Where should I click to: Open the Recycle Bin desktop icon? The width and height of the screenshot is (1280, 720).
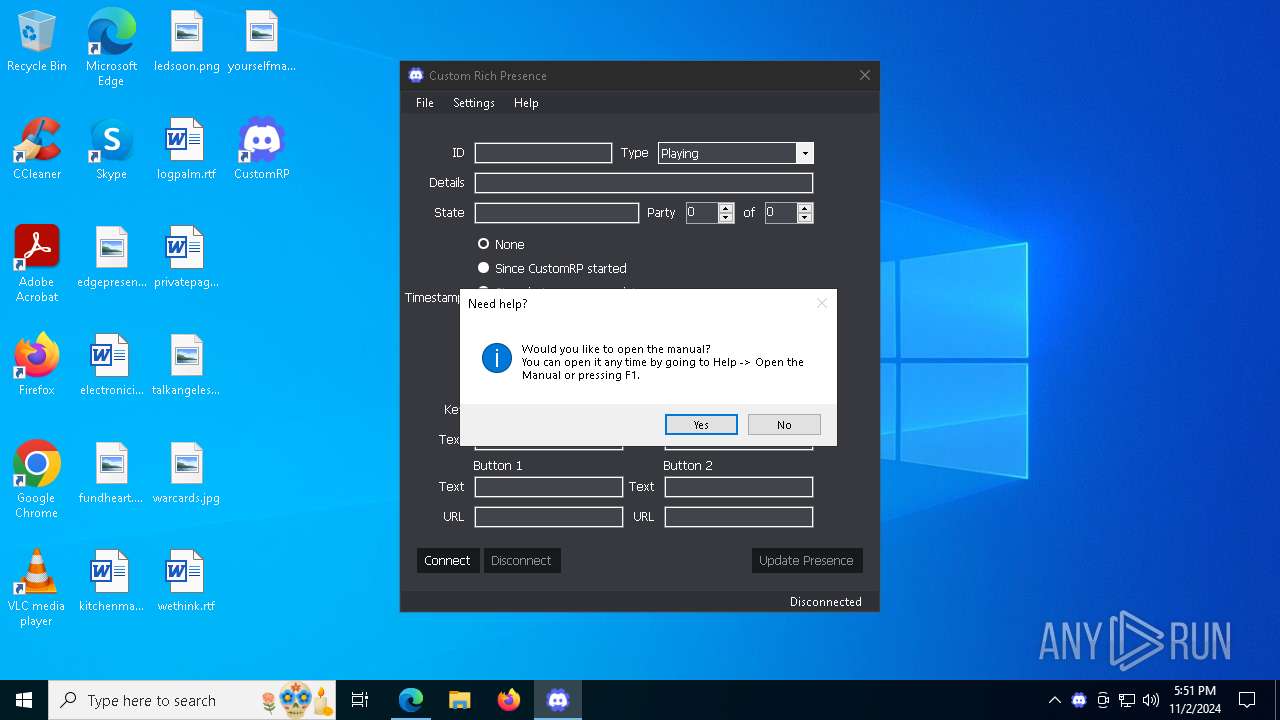37,42
